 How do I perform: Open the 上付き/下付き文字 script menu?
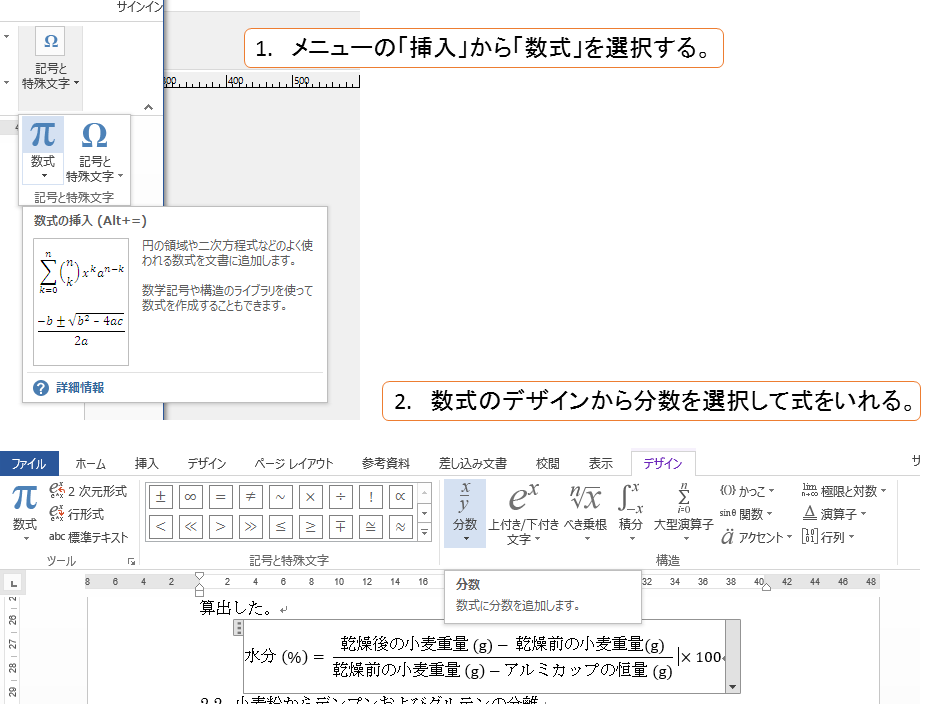(524, 514)
